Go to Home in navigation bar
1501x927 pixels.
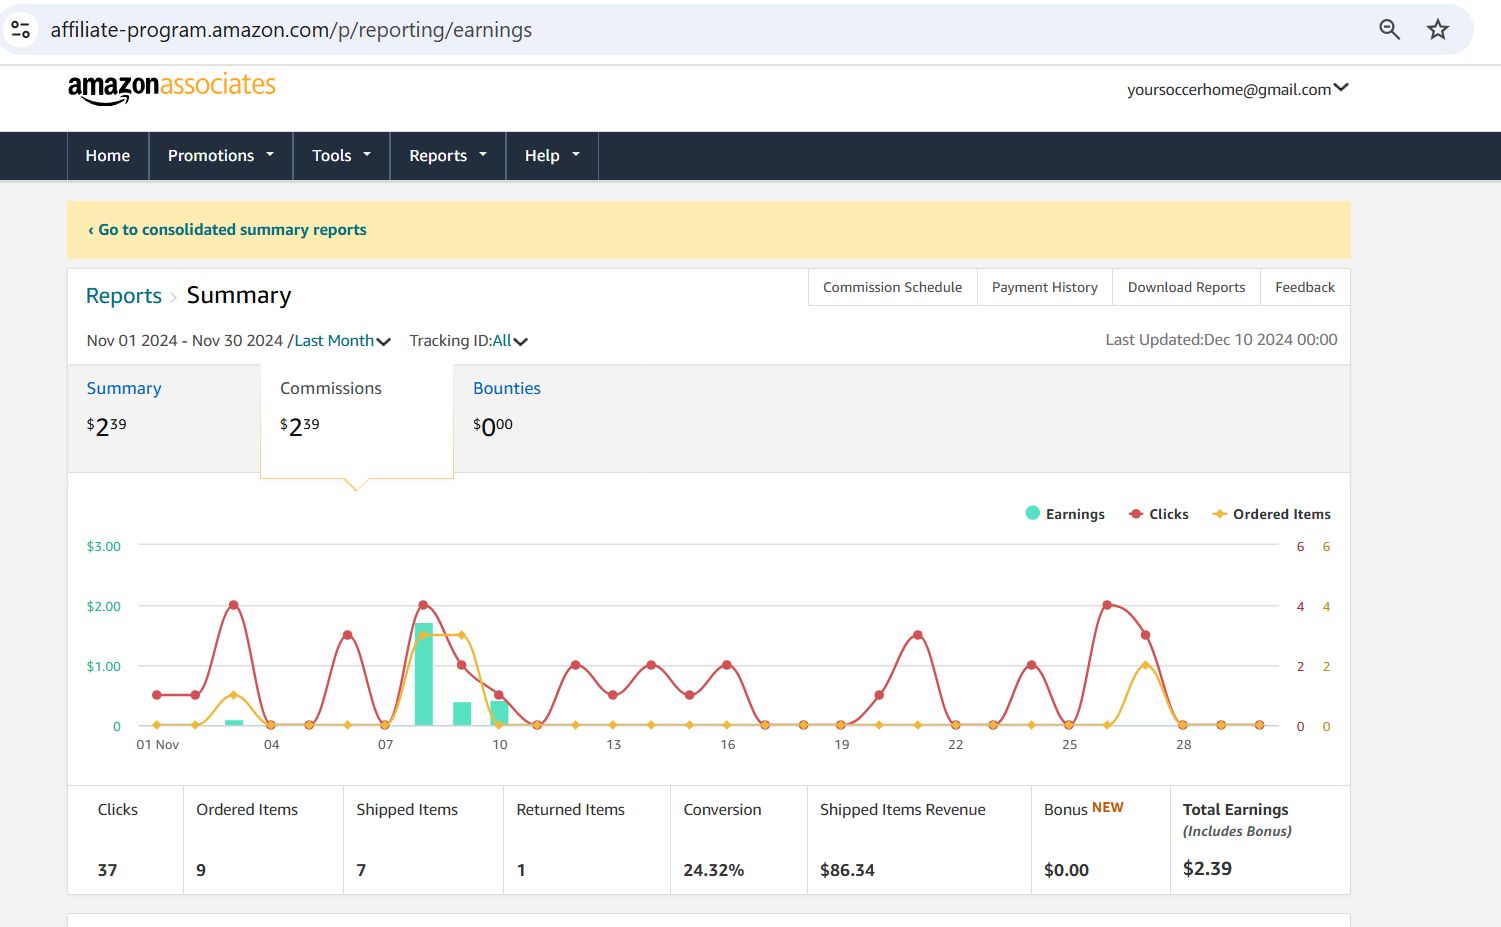[108, 156]
